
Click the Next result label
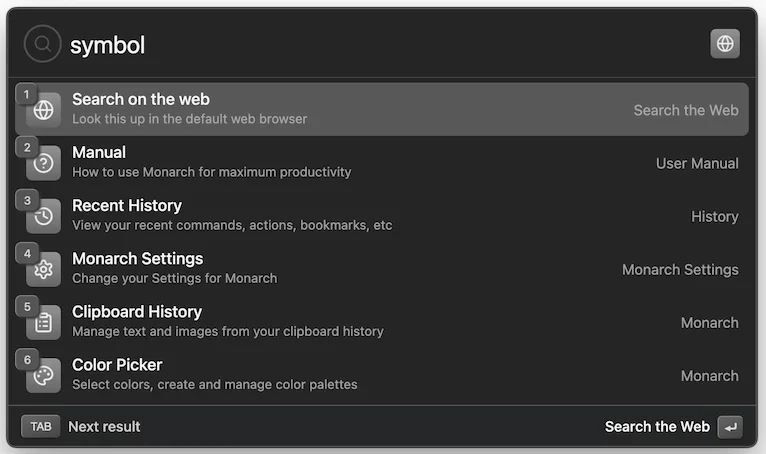pos(104,427)
